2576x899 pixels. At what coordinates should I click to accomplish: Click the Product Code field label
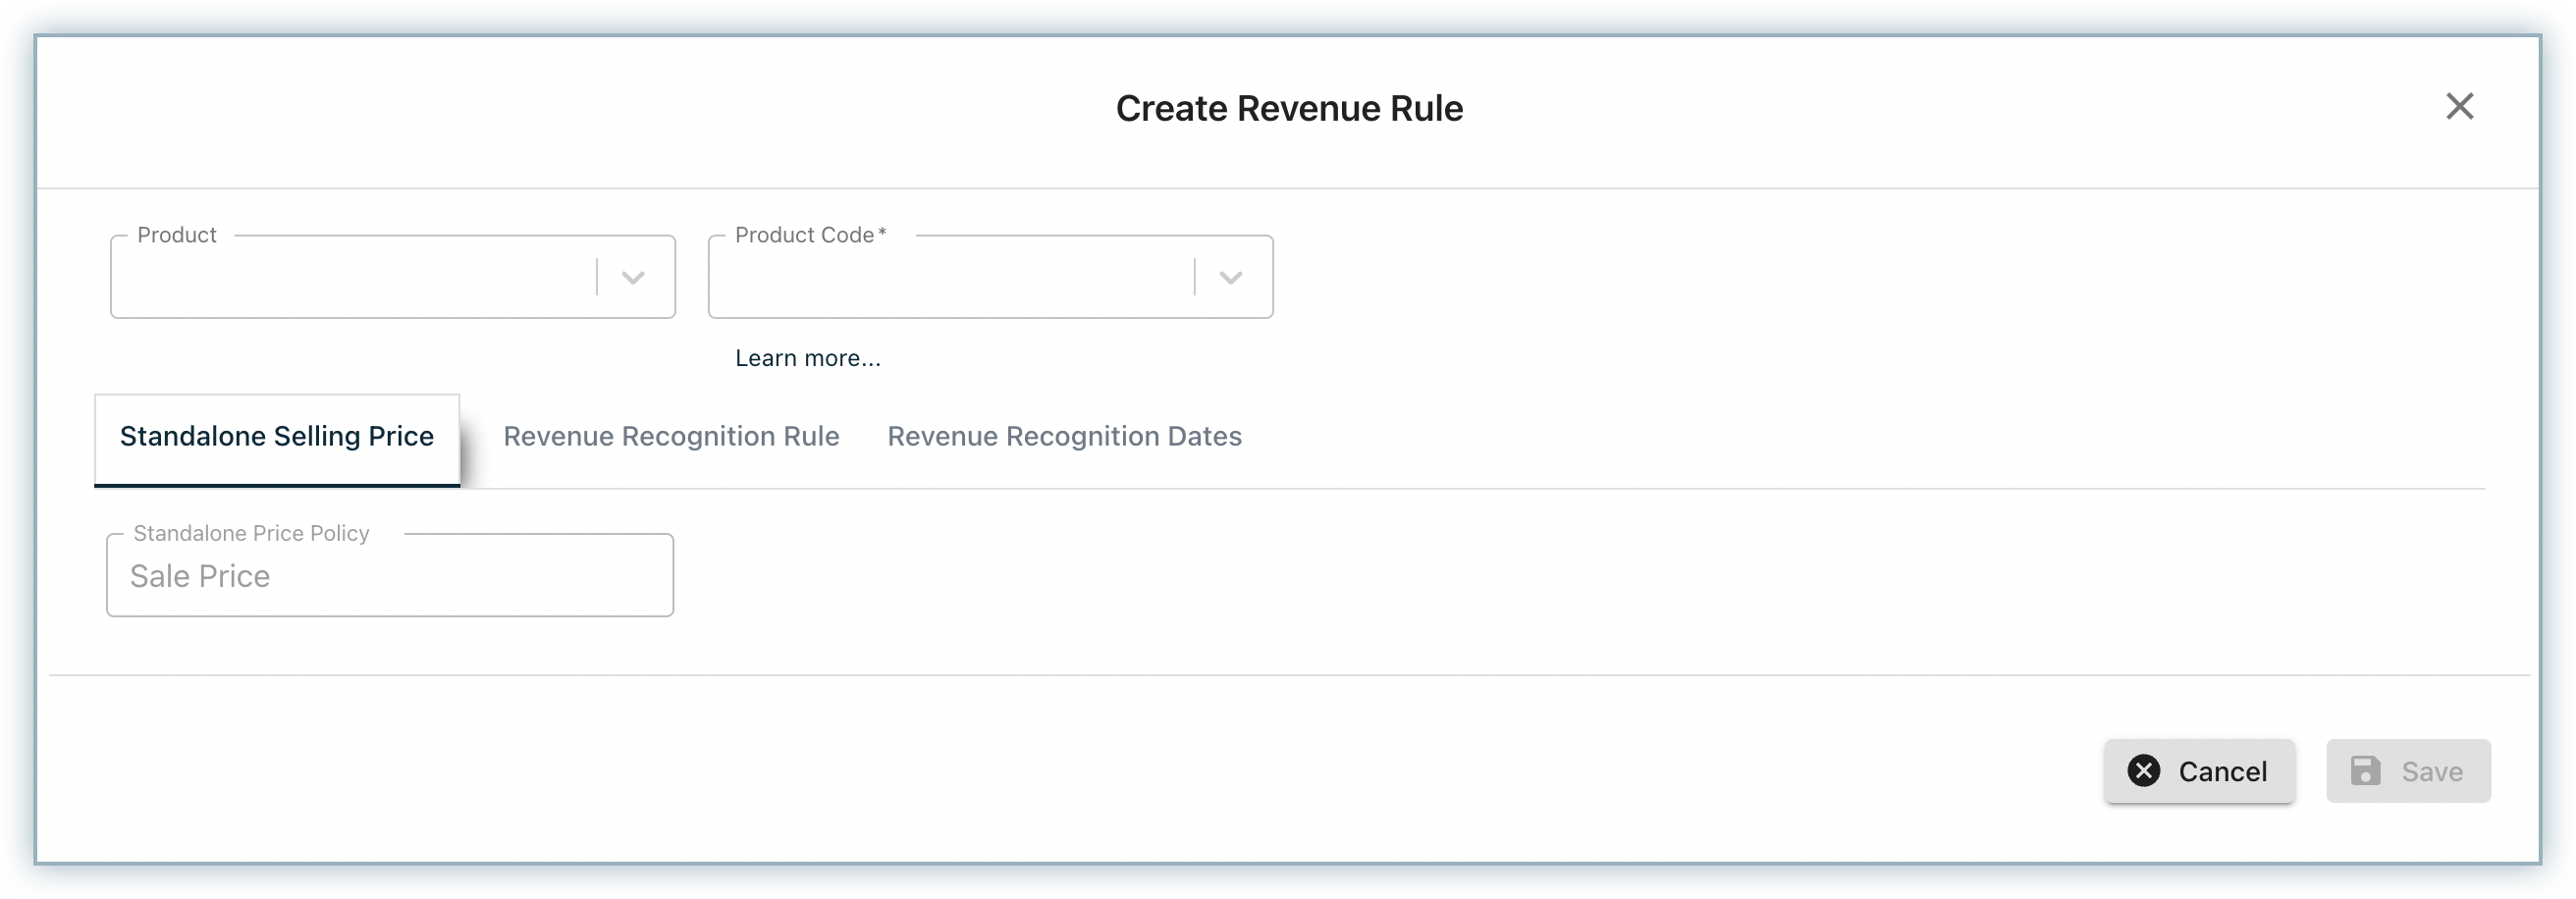pos(804,235)
